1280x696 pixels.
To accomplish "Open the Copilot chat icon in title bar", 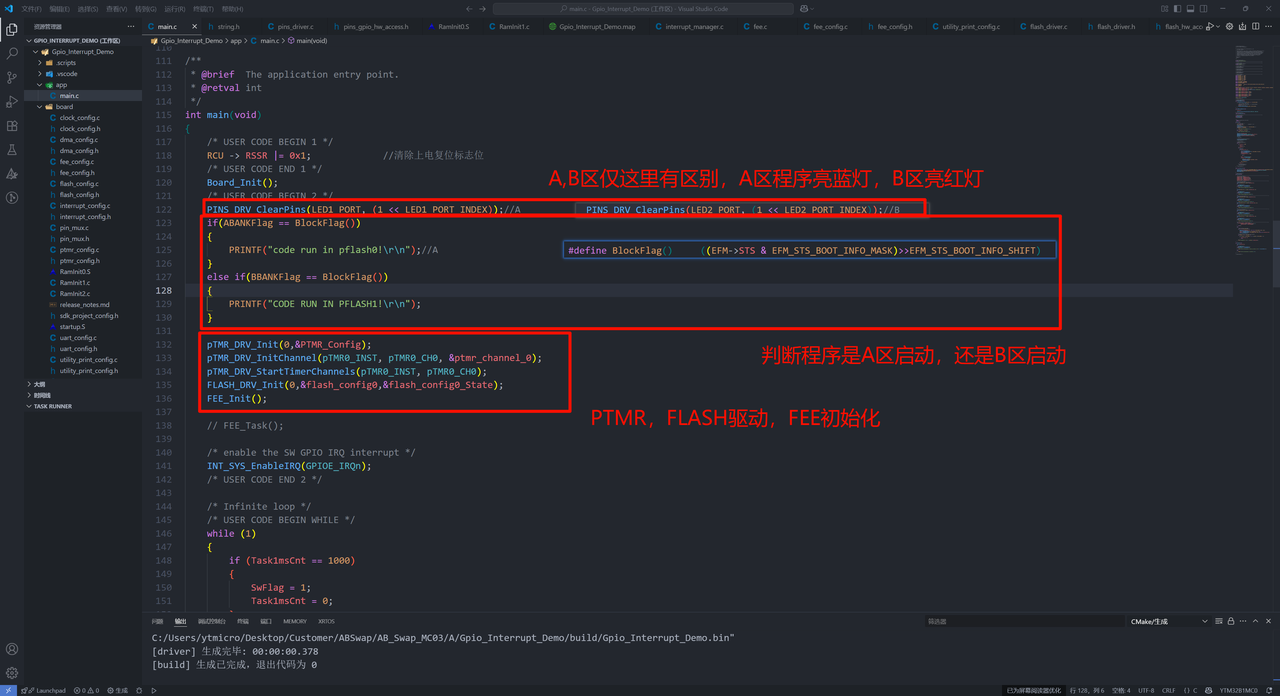I will click(x=803, y=9).
